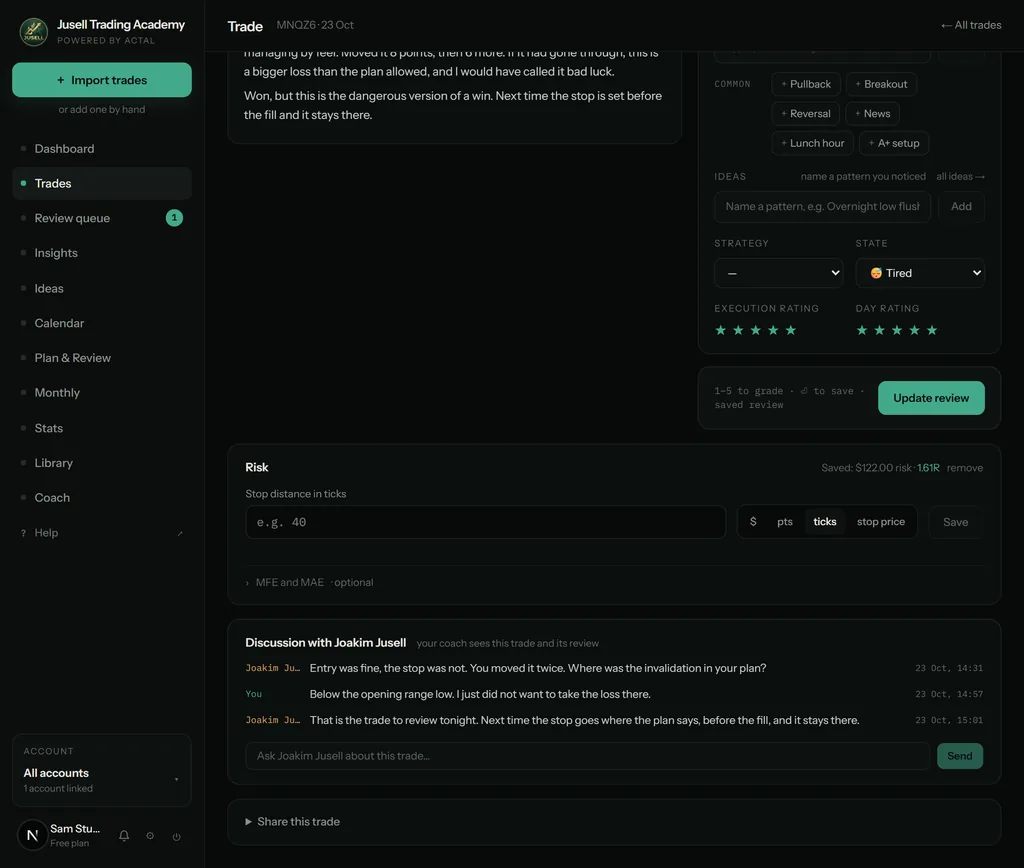This screenshot has width=1024, height=868.
Task: Select the ticks unit for risk
Action: click(825, 522)
